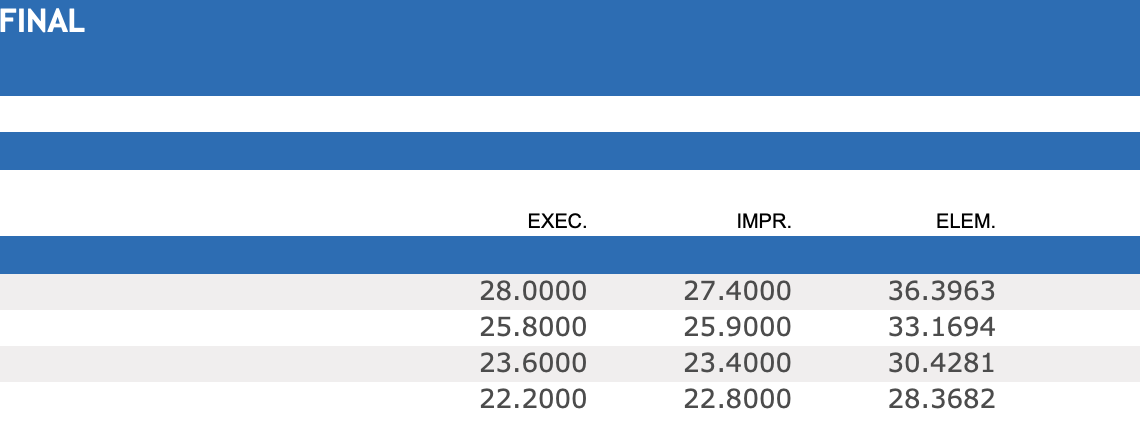Pick the 23.6000 execution value
This screenshot has height=442, width=1140.
533,363
